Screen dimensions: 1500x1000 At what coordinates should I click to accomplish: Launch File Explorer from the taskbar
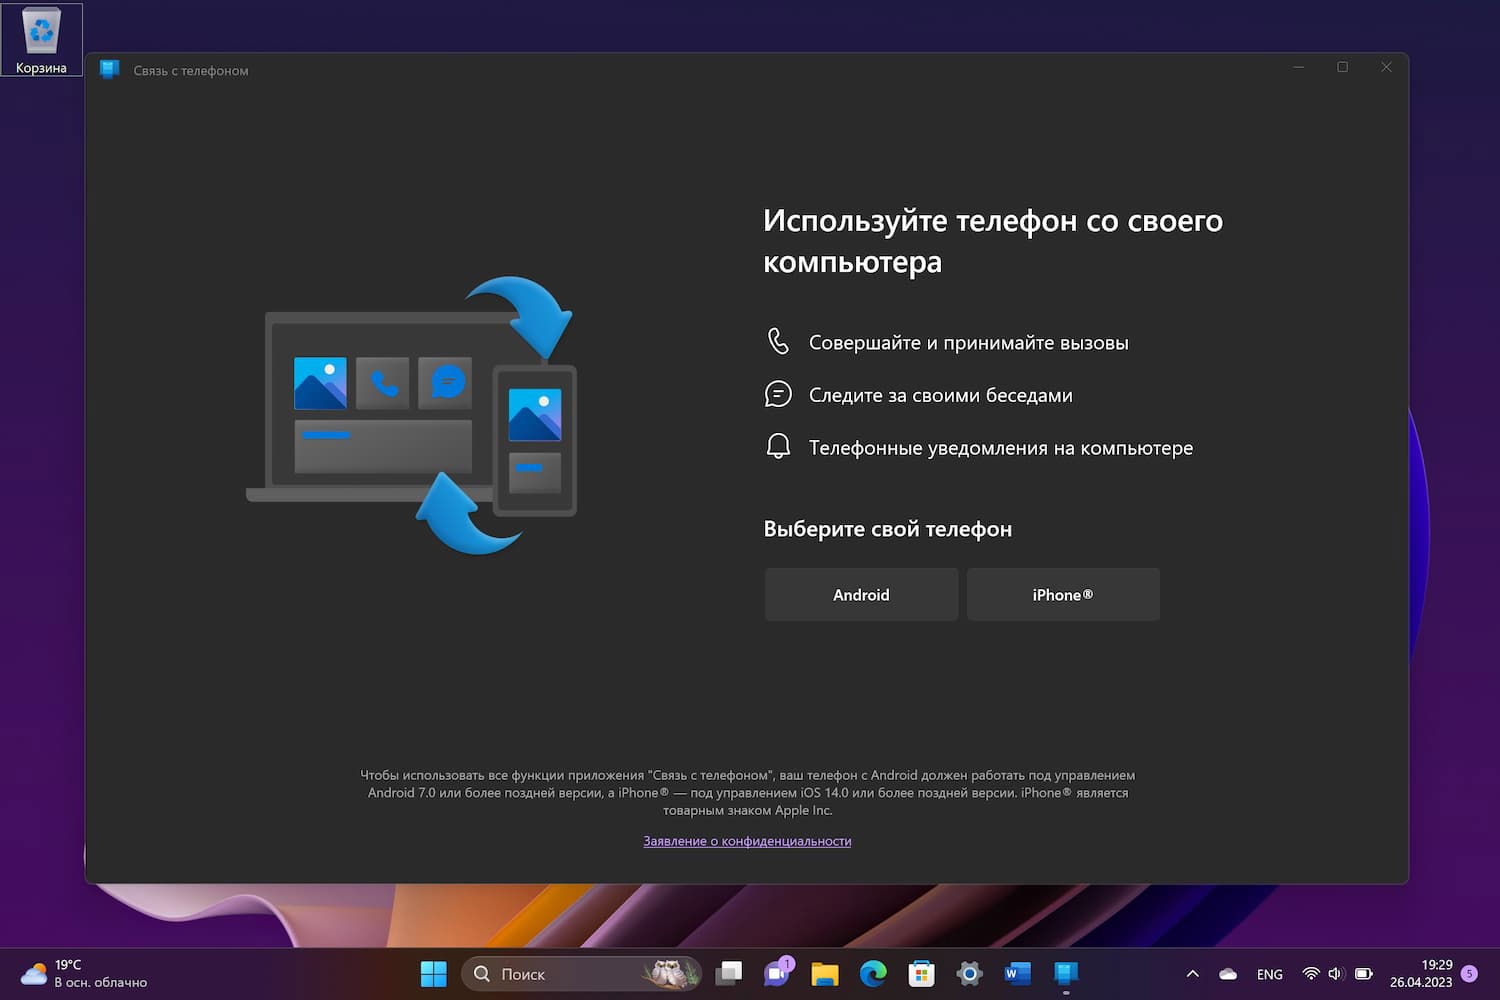(825, 974)
